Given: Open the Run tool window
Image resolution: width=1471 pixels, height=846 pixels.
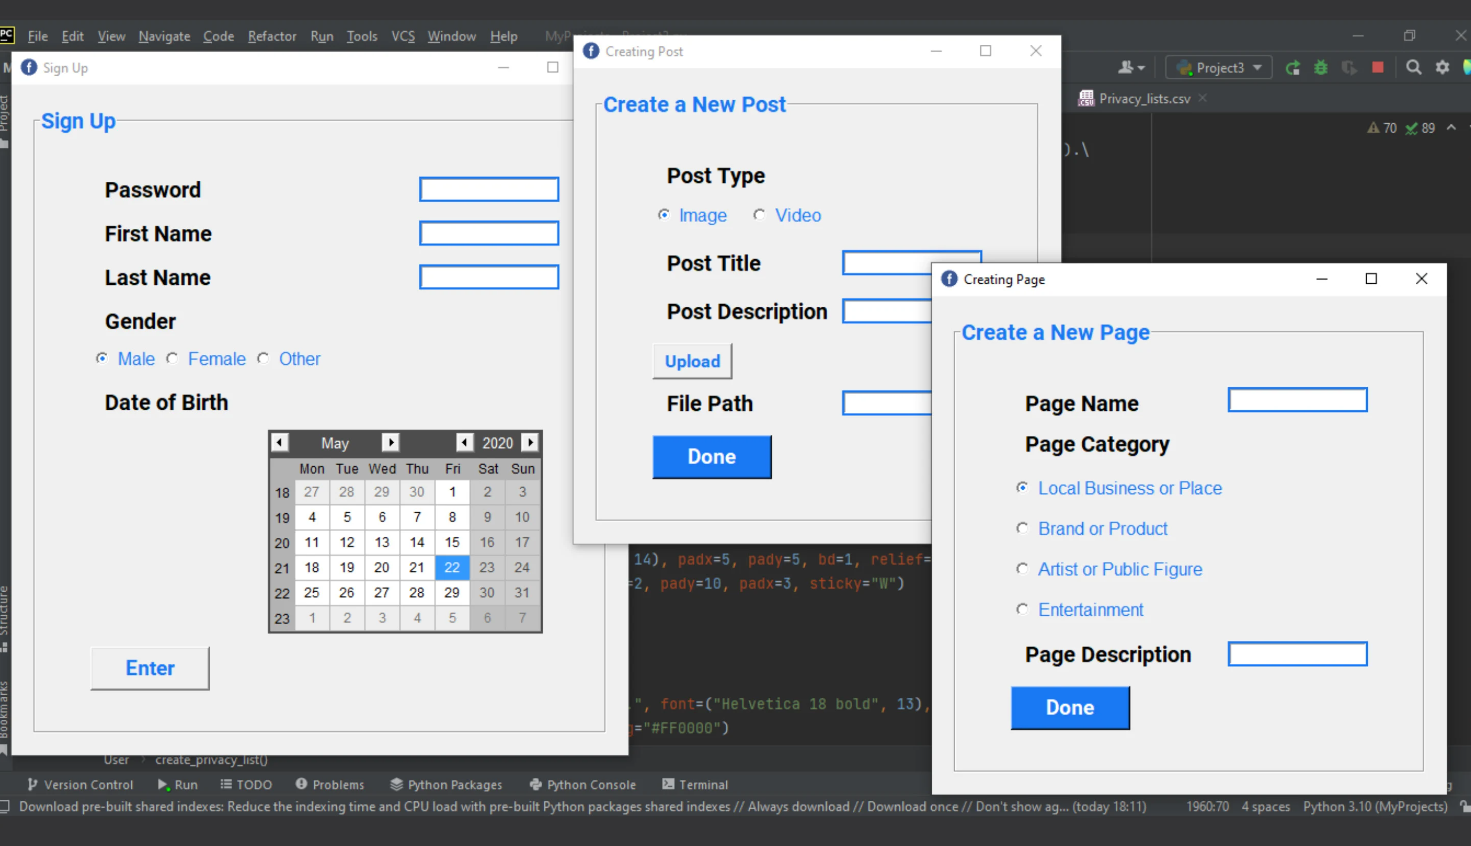Looking at the screenshot, I should pyautogui.click(x=178, y=785).
